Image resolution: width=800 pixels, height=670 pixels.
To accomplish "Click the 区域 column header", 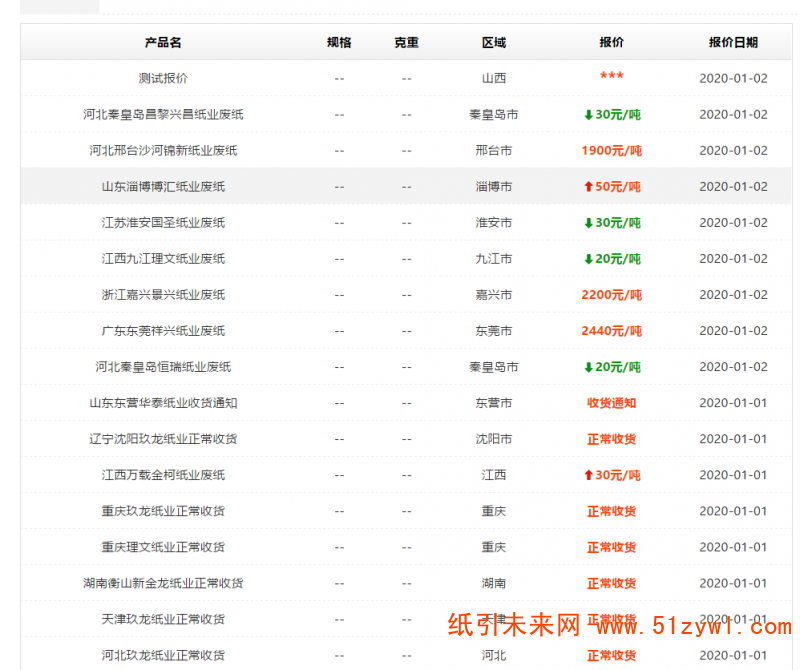I will [x=495, y=42].
